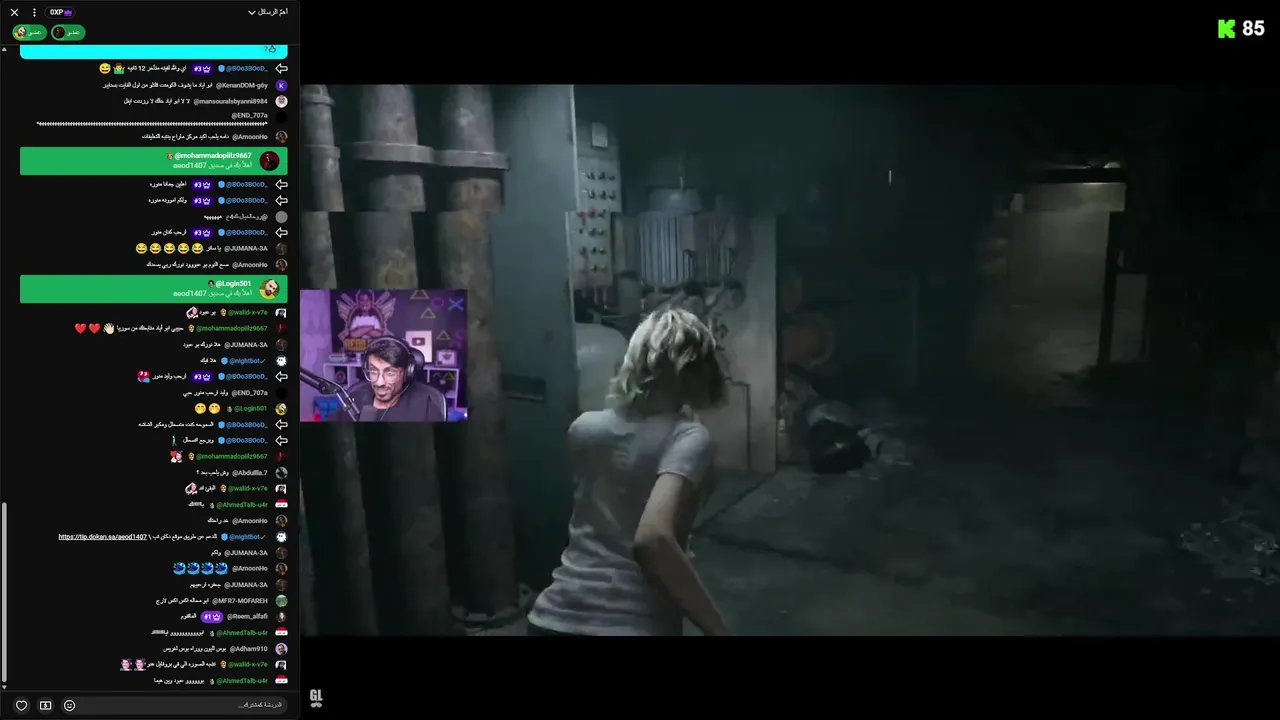Click mansouralsbyanni8984's profile avatar
This screenshot has height=720, width=1280.
(x=281, y=101)
